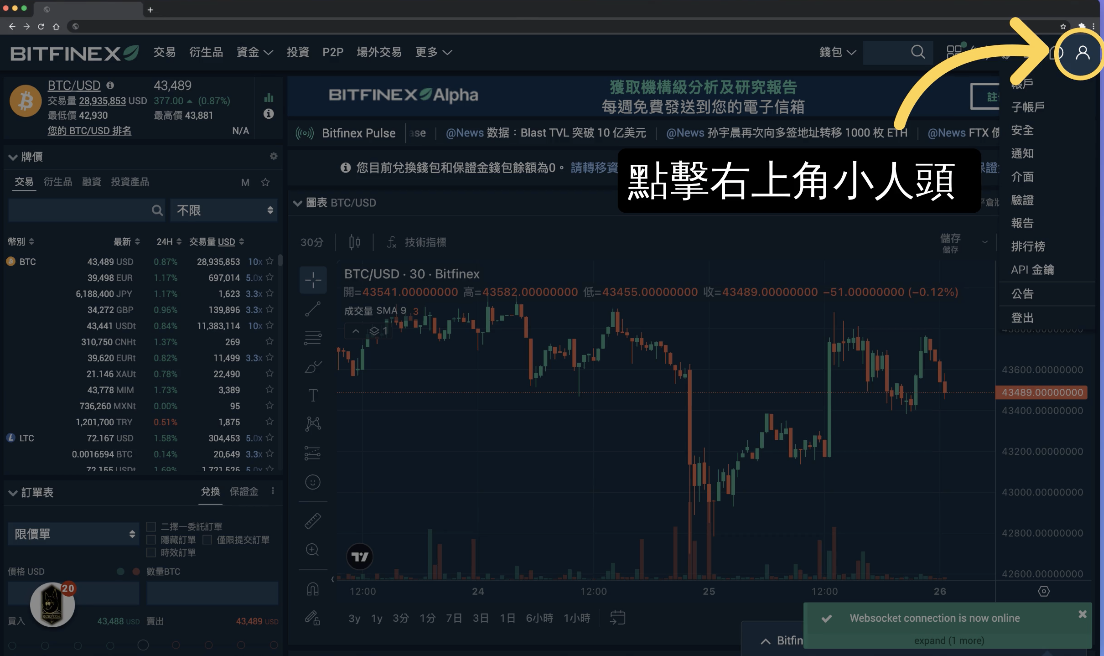
Task: Toggle the M margin filter in tickers
Action: [x=245, y=182]
